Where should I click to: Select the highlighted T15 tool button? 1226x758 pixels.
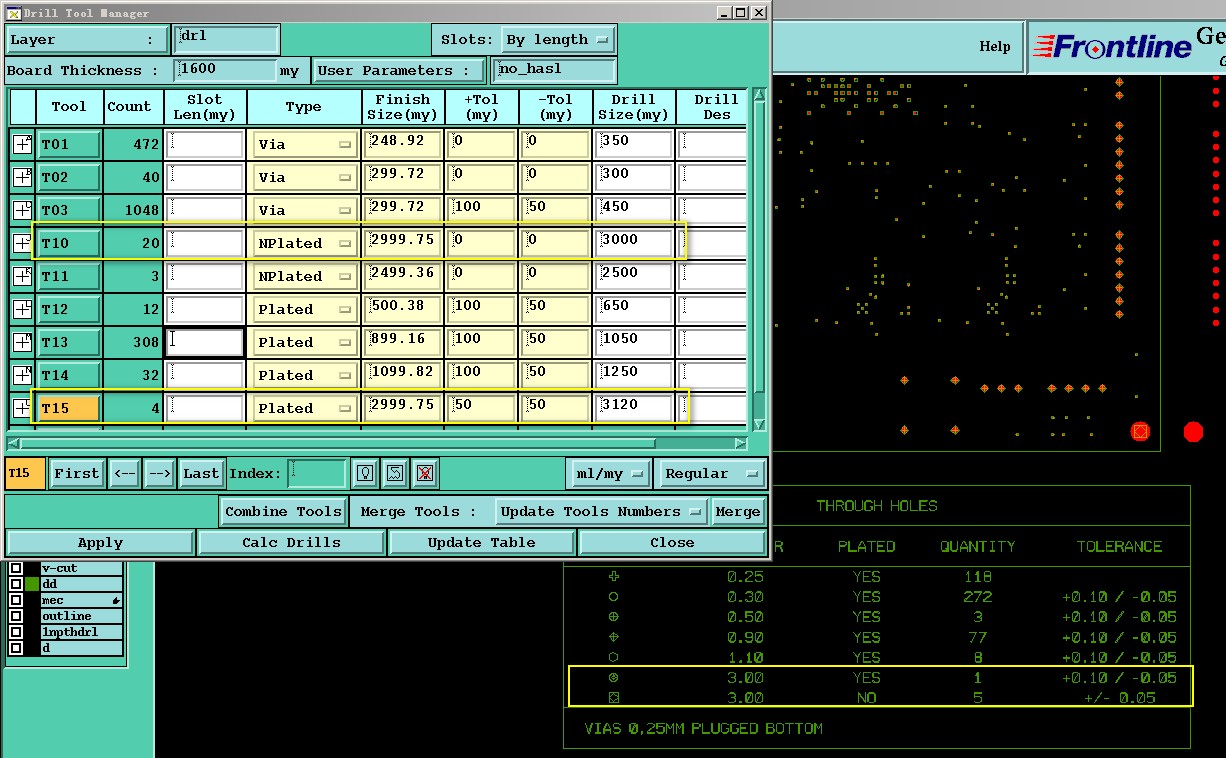click(69, 408)
